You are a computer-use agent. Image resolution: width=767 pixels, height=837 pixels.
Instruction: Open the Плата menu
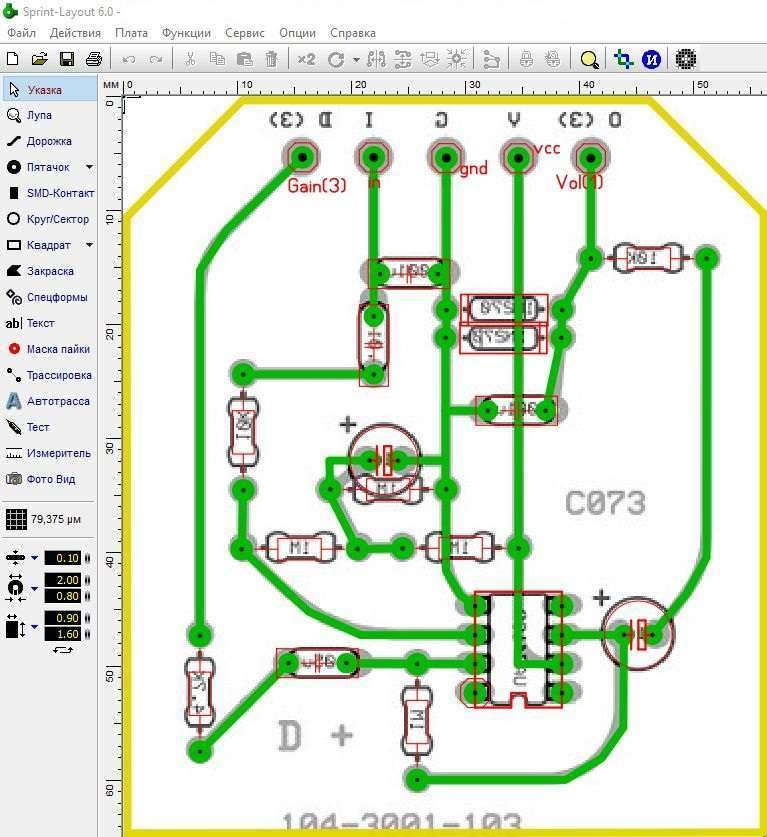tap(131, 33)
